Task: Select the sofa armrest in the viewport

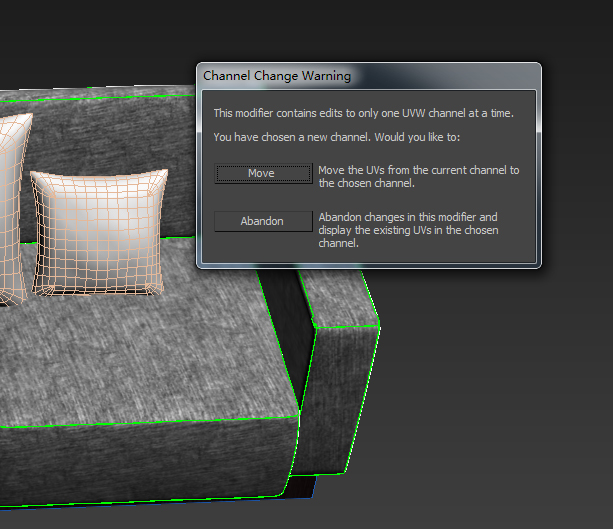Action: click(340, 371)
